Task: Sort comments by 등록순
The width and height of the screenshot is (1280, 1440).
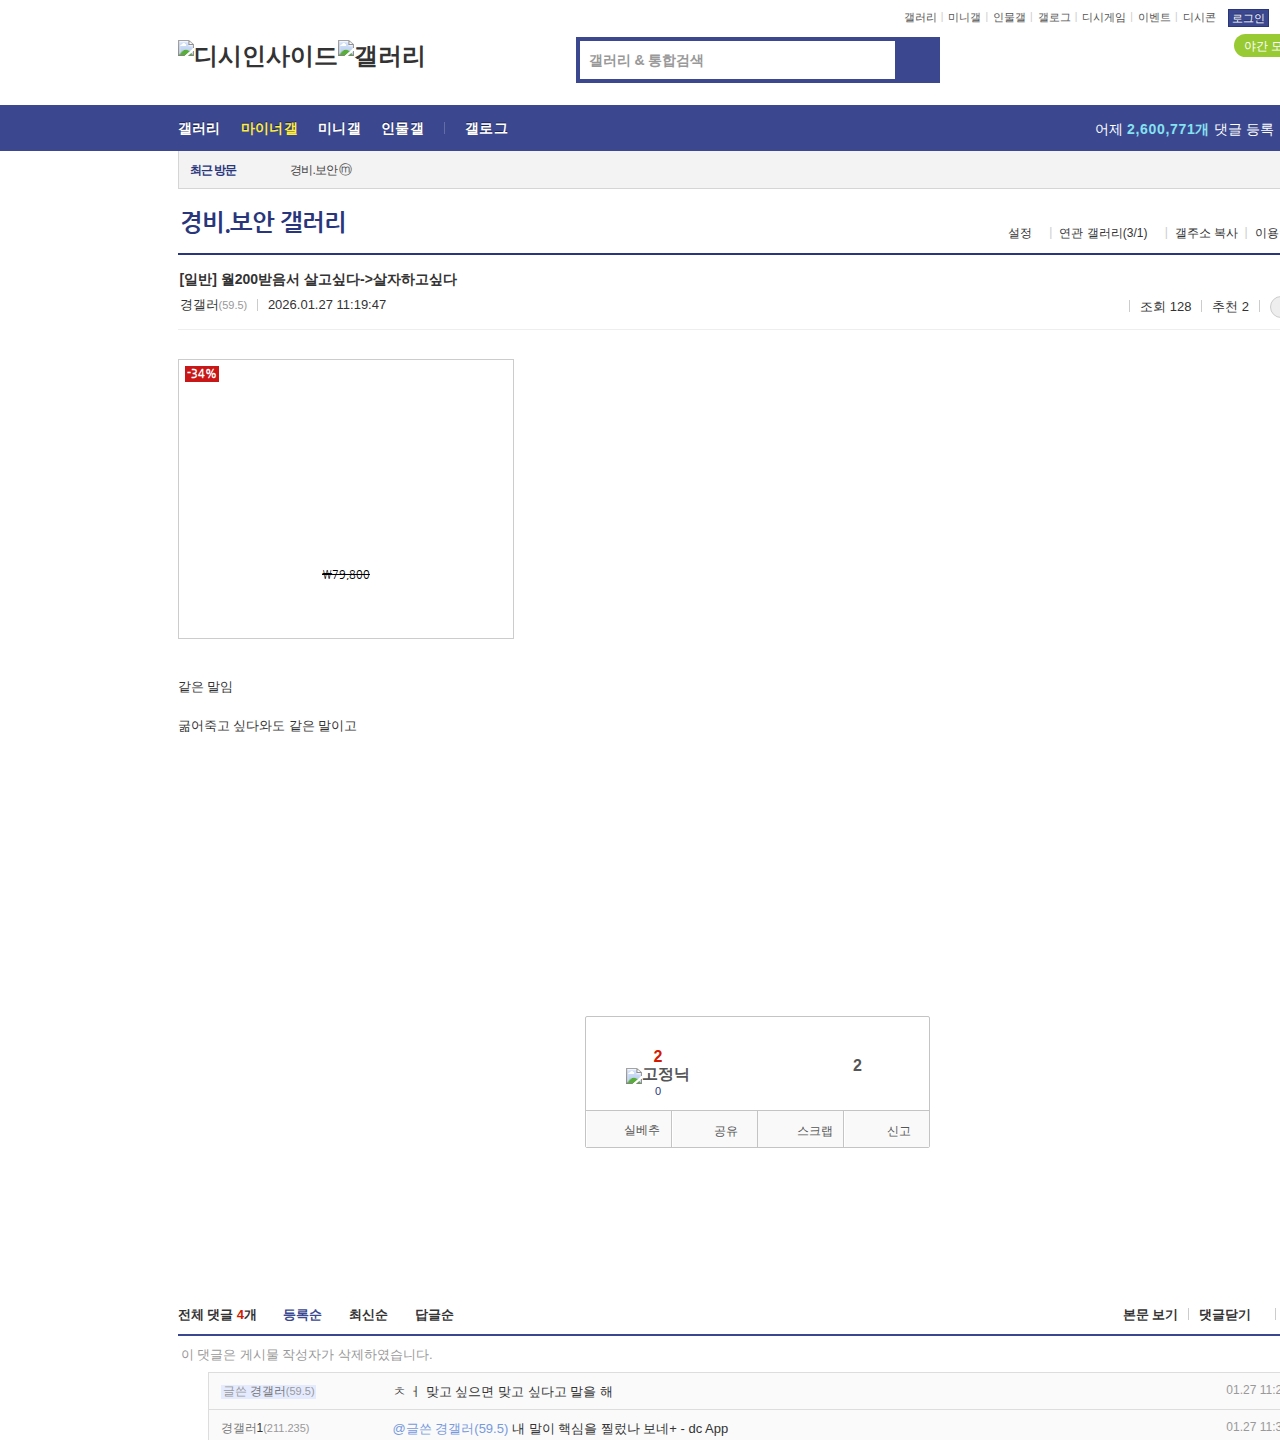Action: point(302,1315)
